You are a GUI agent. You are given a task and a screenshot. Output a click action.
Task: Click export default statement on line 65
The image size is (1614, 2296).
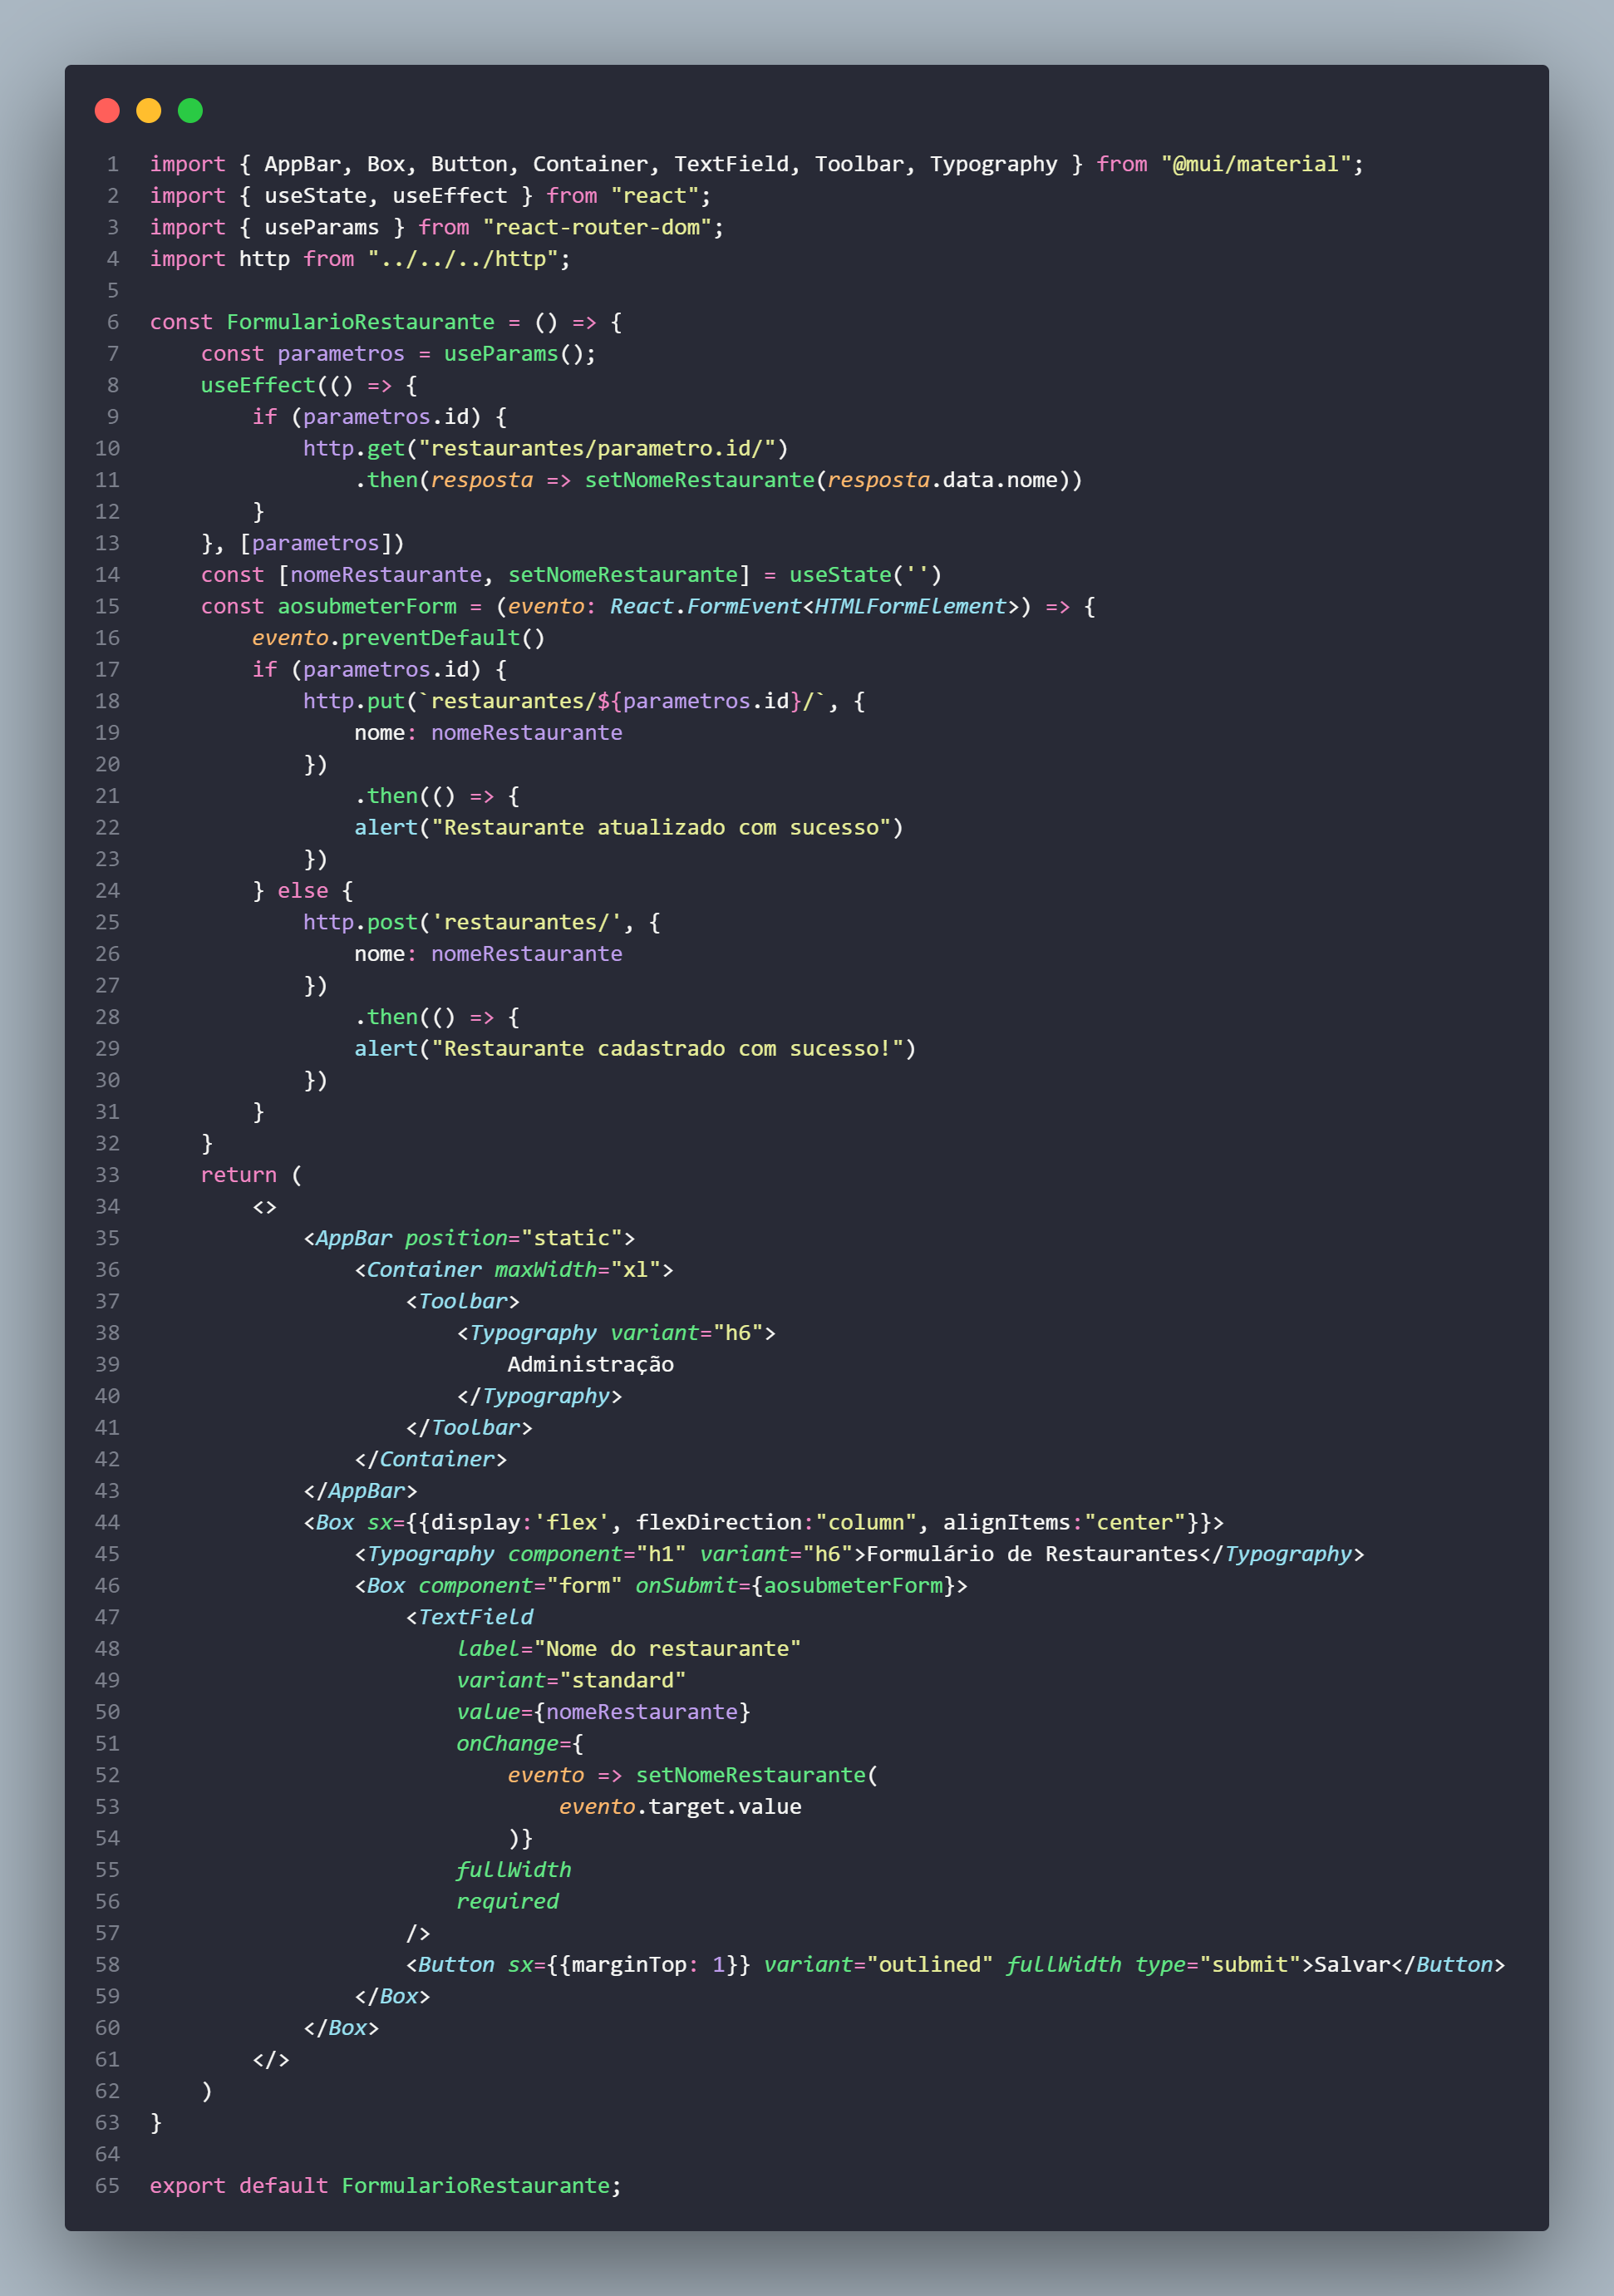coord(385,2186)
